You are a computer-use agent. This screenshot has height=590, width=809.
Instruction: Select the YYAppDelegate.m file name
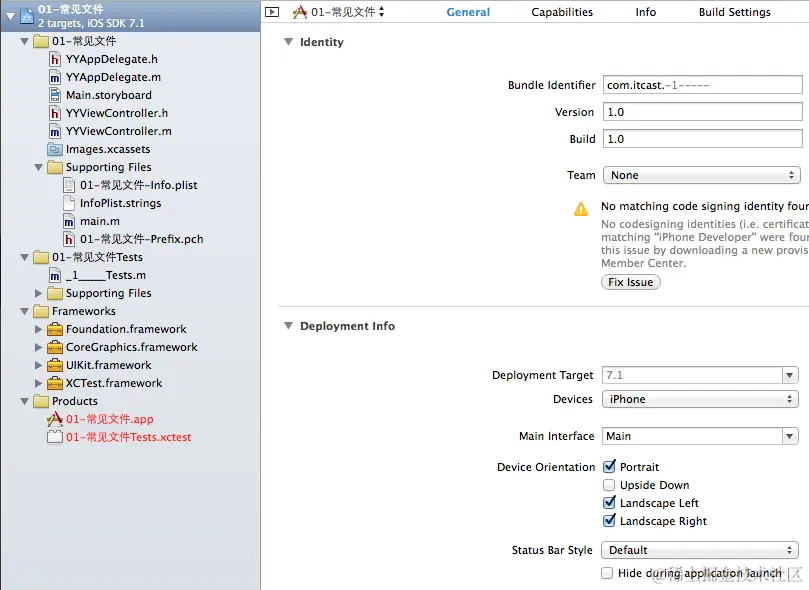pyautogui.click(x=114, y=77)
